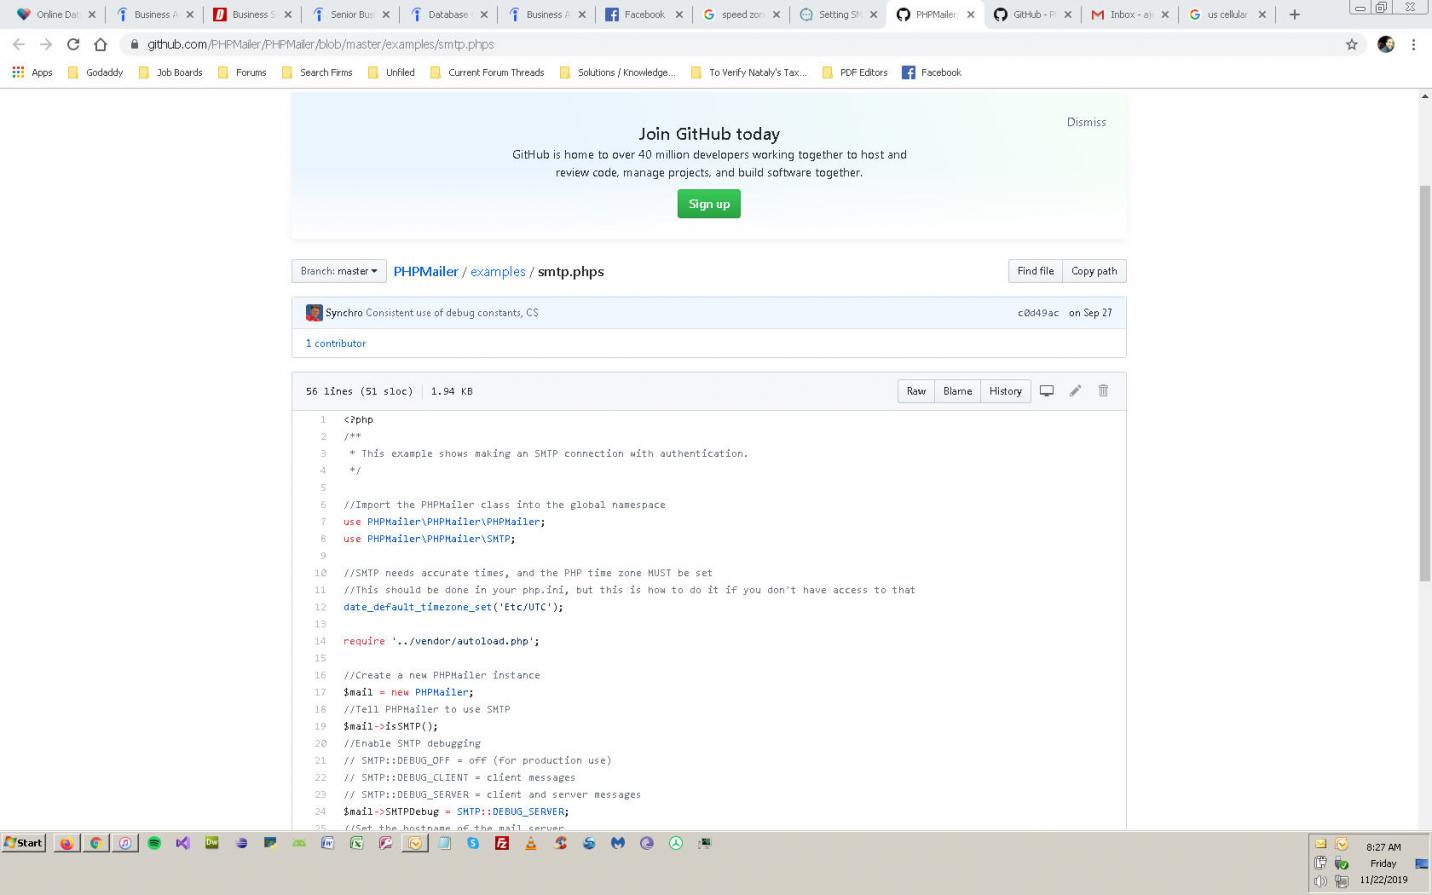Launch Chrome from the taskbar quick launch

[x=95, y=843]
